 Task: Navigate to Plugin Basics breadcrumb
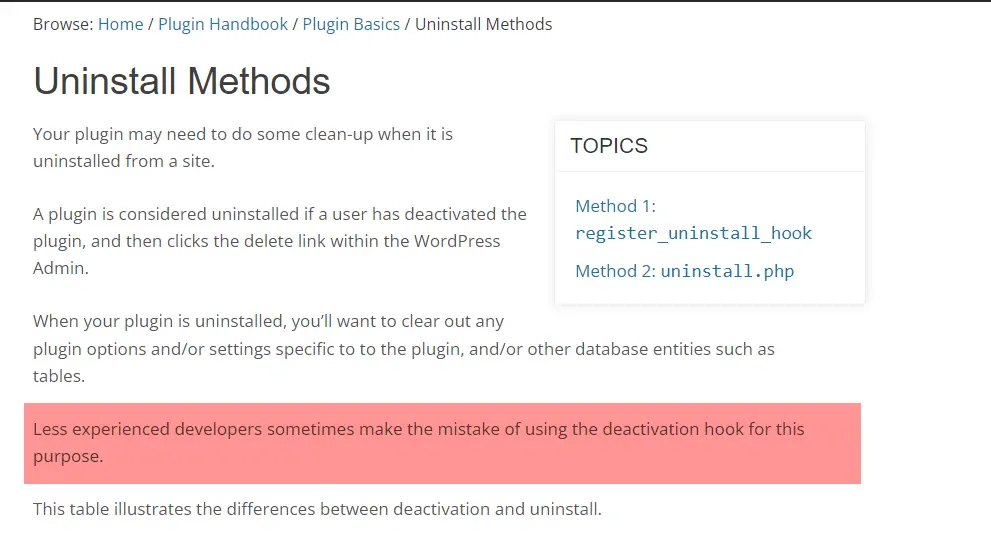pos(350,24)
